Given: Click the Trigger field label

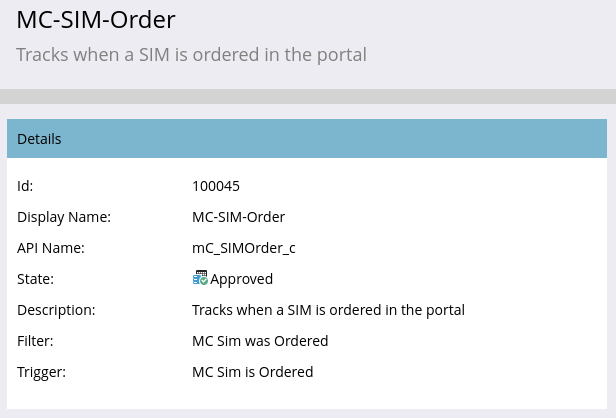Looking at the screenshot, I should [41, 372].
